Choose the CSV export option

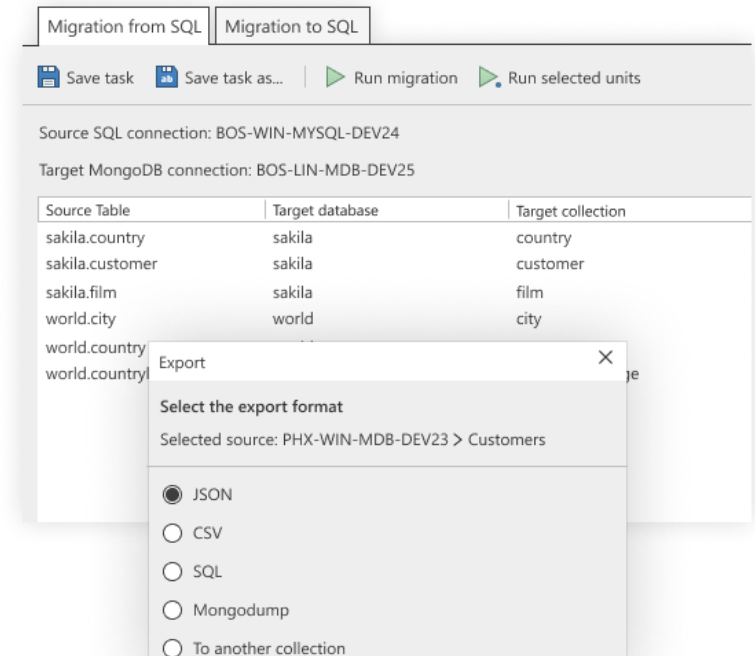170,533
